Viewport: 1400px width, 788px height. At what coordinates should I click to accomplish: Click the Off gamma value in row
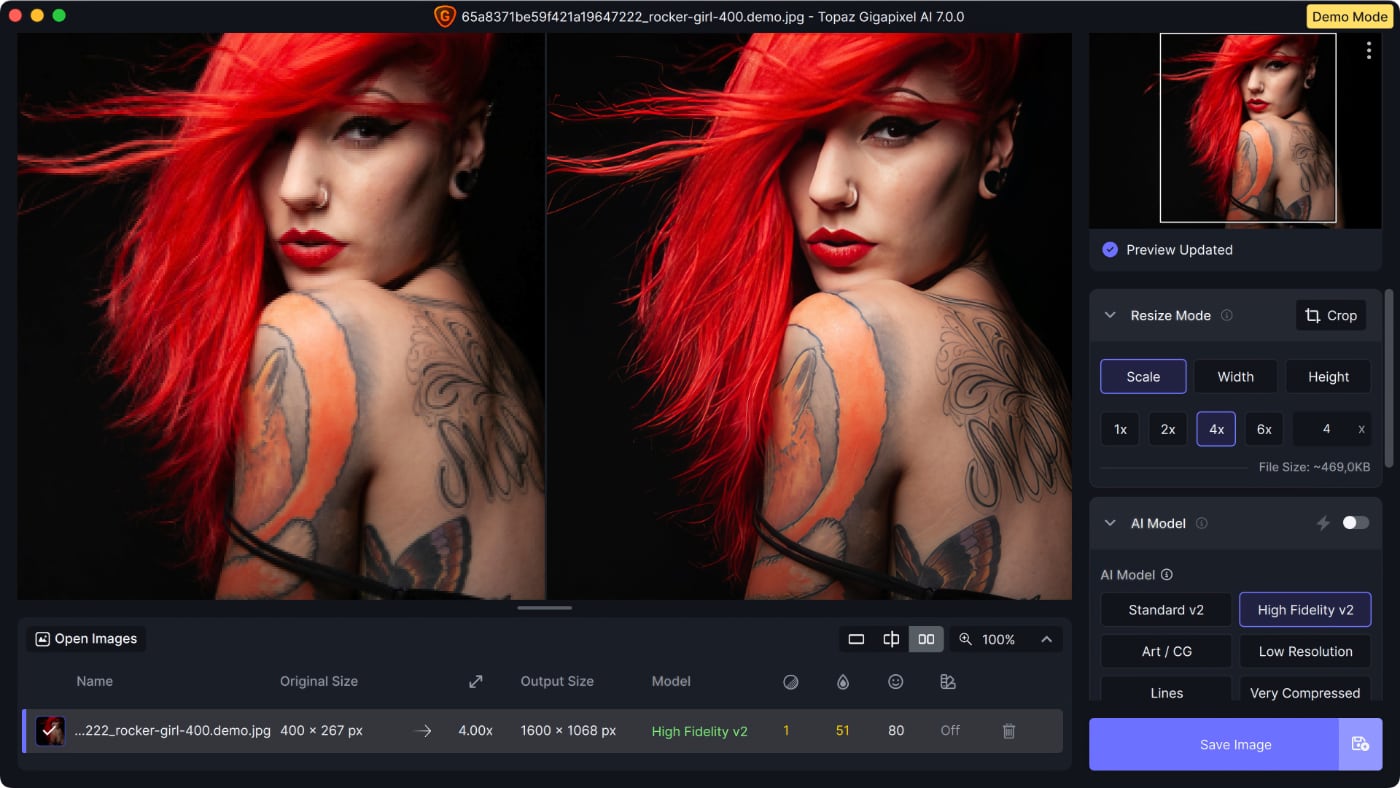[949, 731]
